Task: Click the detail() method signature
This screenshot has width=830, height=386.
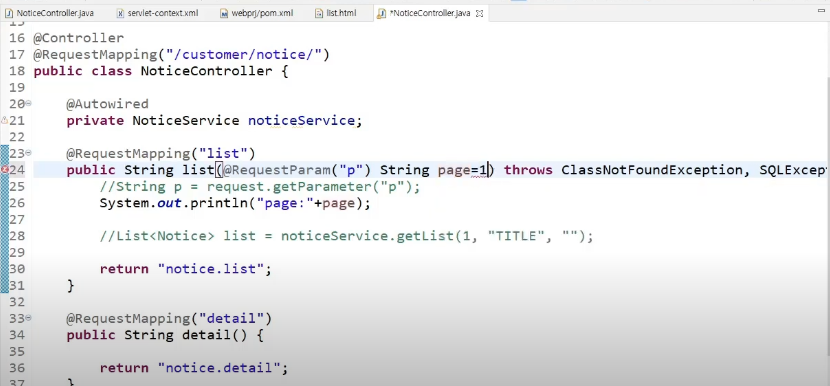Action: point(165,335)
